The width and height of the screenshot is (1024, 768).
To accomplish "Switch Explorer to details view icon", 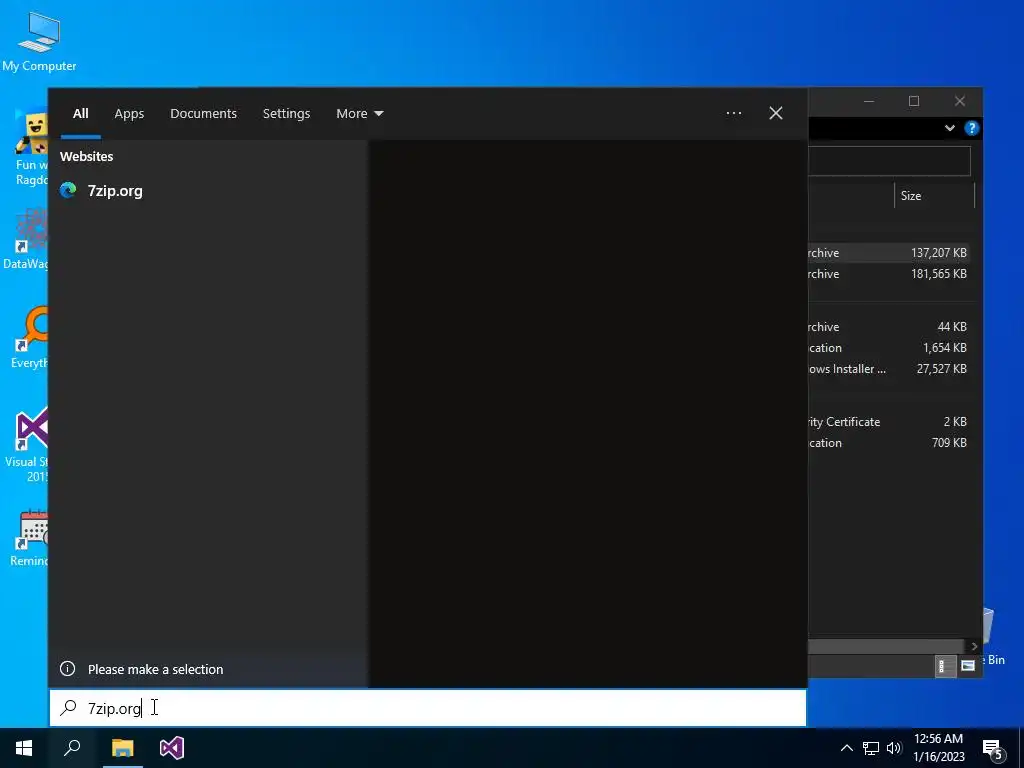I will [945, 665].
